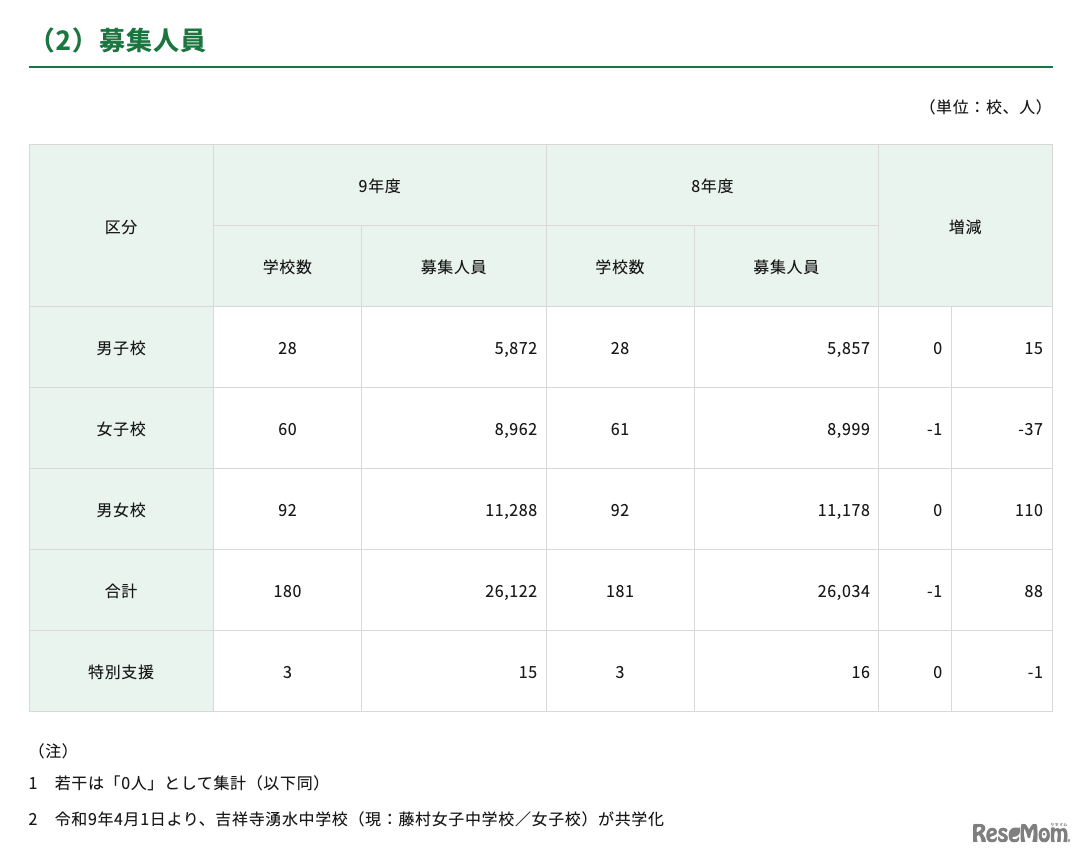Viewport: 1083px width, 856px height.
Task: Click the value -37 in 女子校 row
Action: pyautogui.click(x=1030, y=429)
